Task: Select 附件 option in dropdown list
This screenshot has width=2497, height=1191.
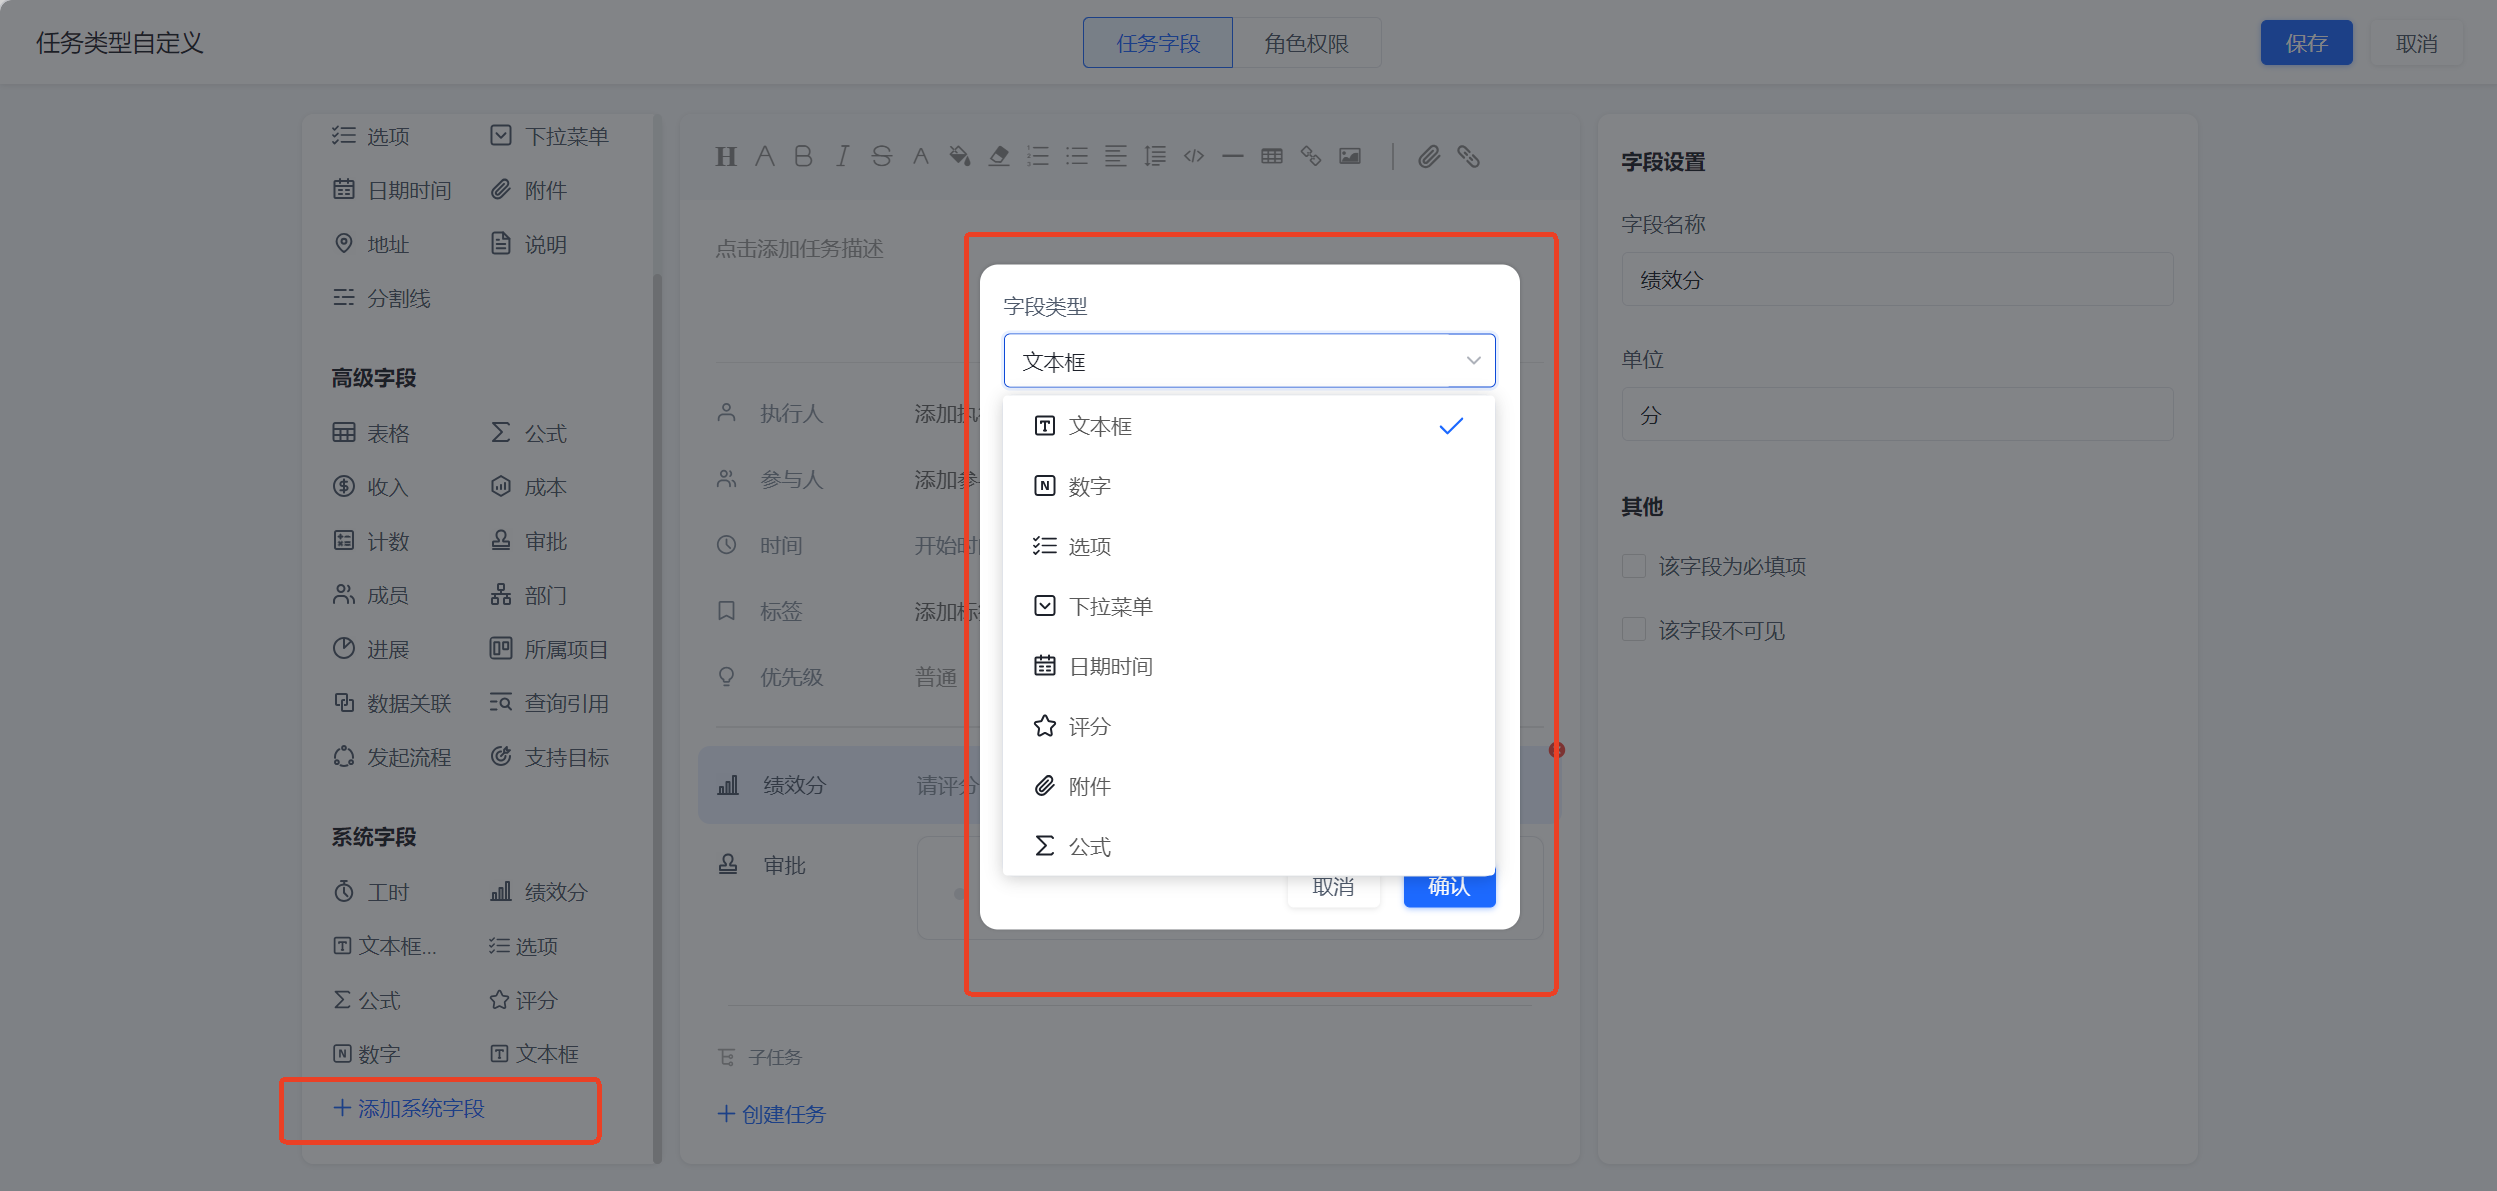Action: point(1249,786)
